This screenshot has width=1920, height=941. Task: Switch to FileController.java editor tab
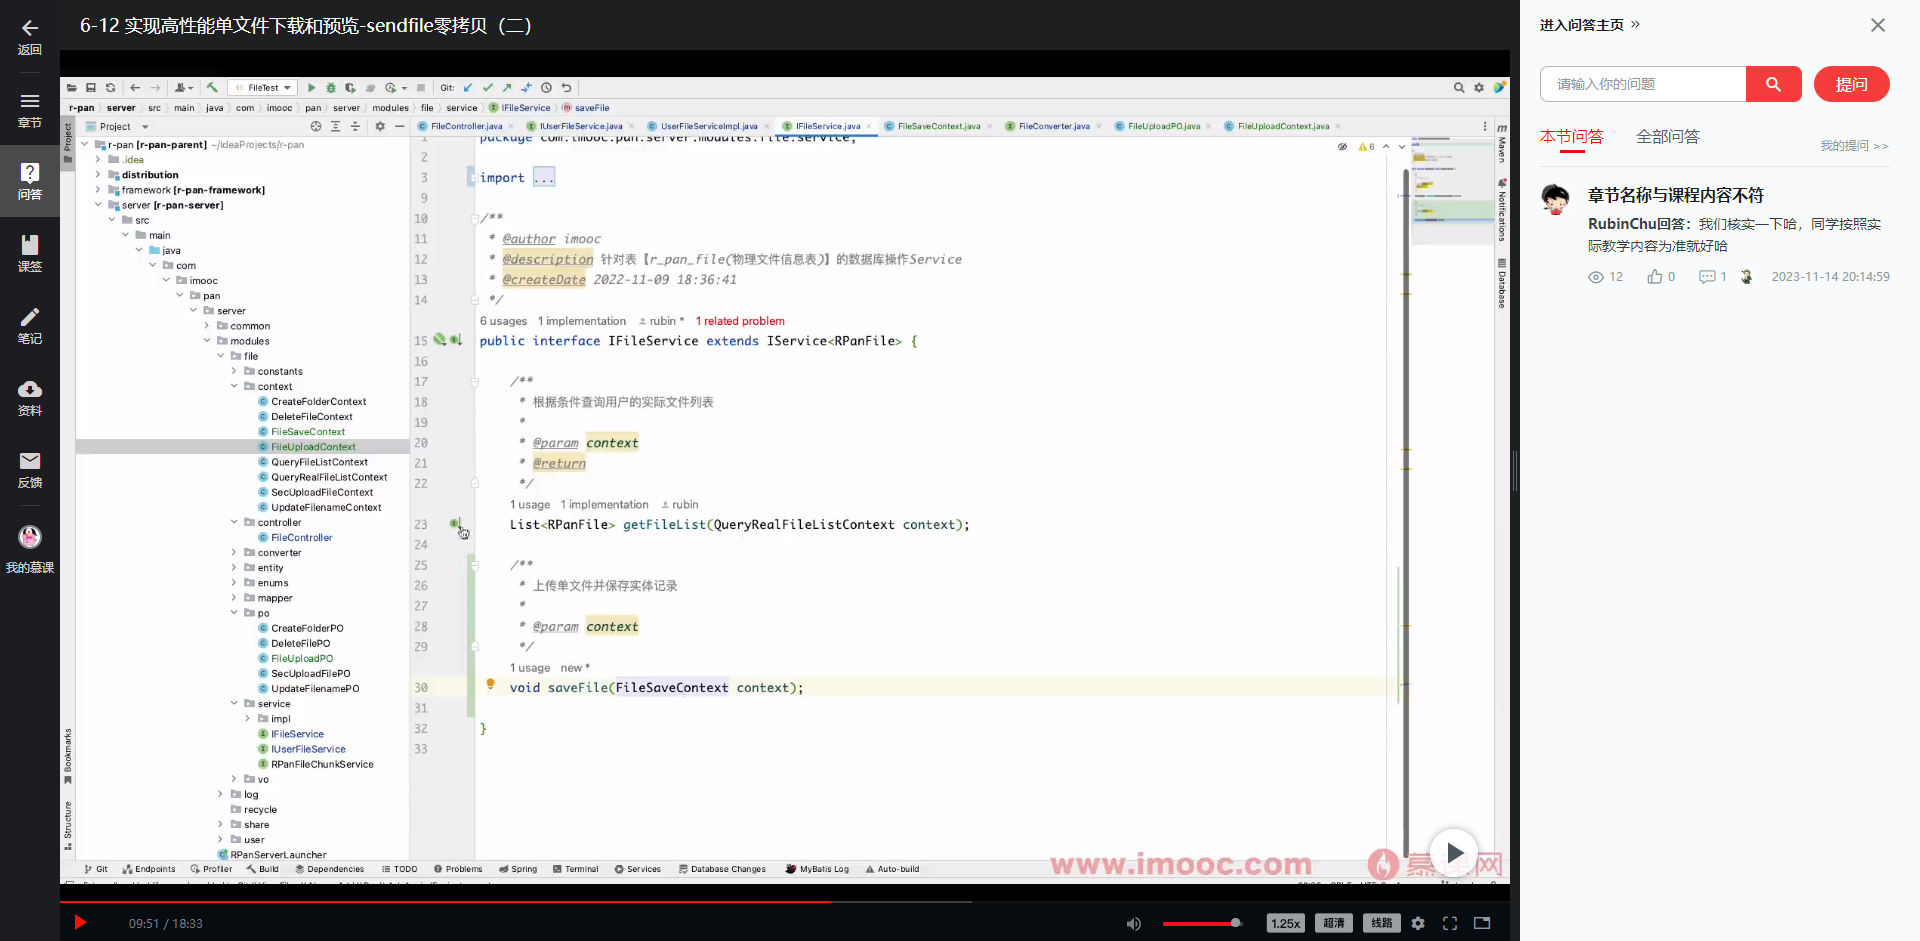466,126
